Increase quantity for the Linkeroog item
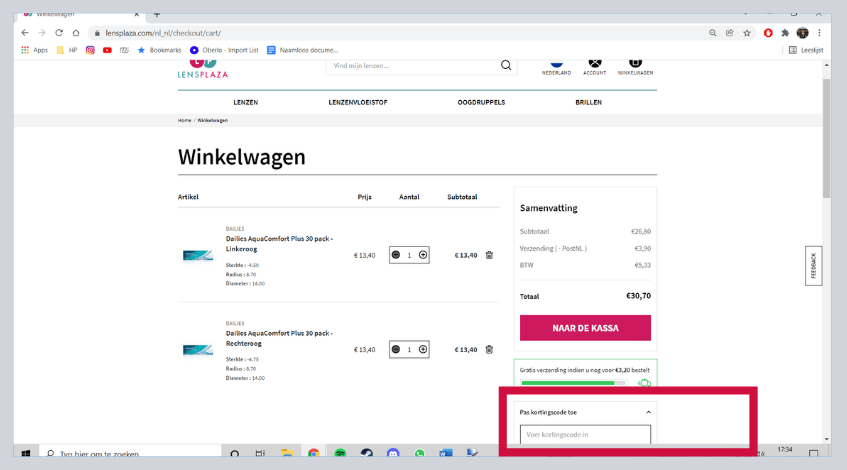This screenshot has height=470, width=847. [x=423, y=255]
